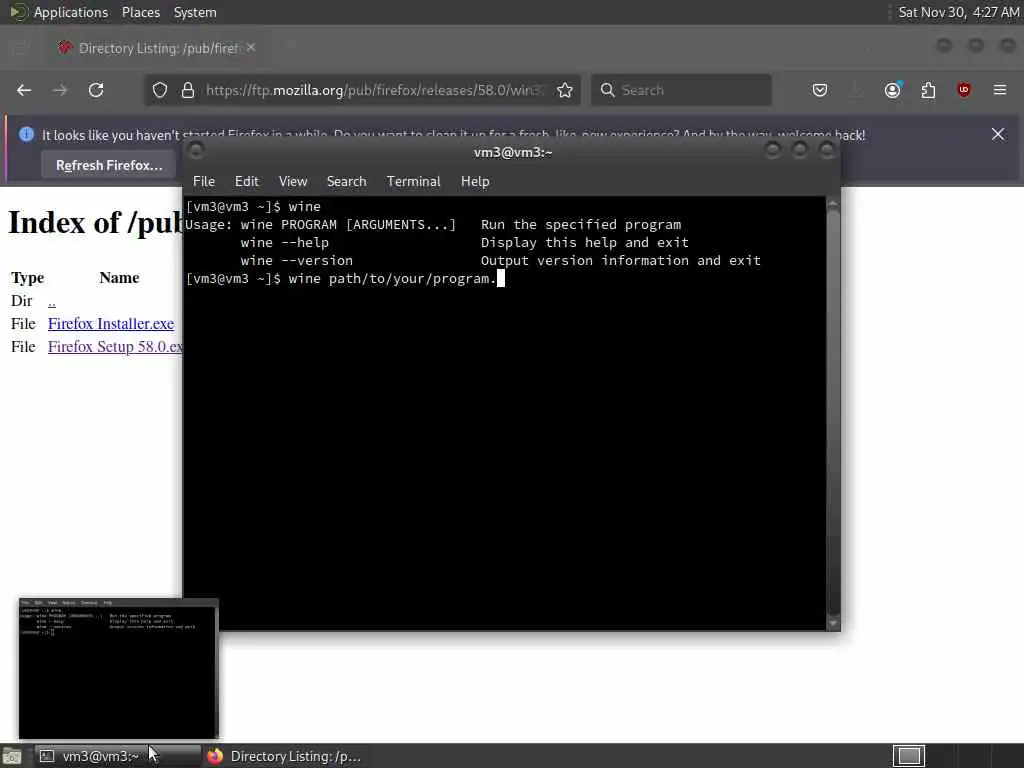Click the Firefox downloads arrow icon

point(856,90)
